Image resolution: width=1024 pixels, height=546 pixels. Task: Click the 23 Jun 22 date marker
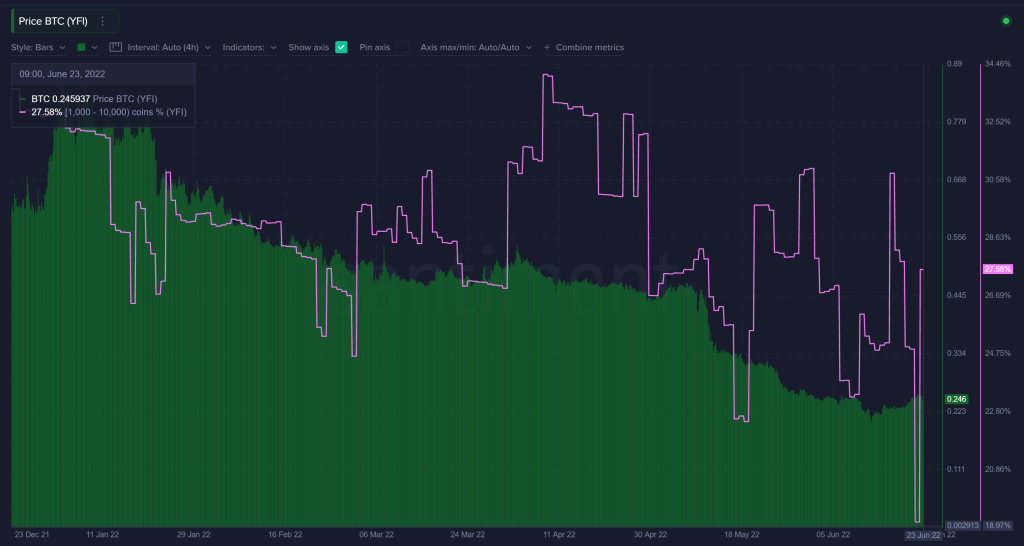click(x=923, y=536)
